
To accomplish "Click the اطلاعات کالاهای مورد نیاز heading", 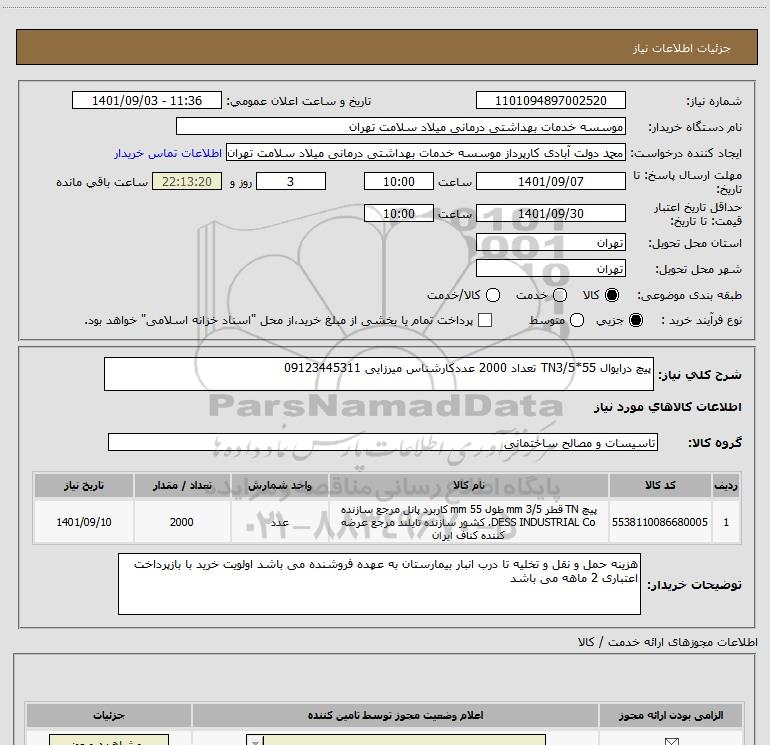I will [667, 407].
